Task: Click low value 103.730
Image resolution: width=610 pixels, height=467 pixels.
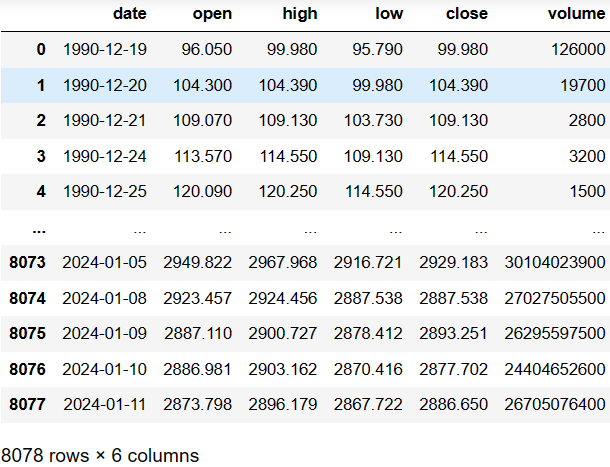Action: tap(373, 120)
